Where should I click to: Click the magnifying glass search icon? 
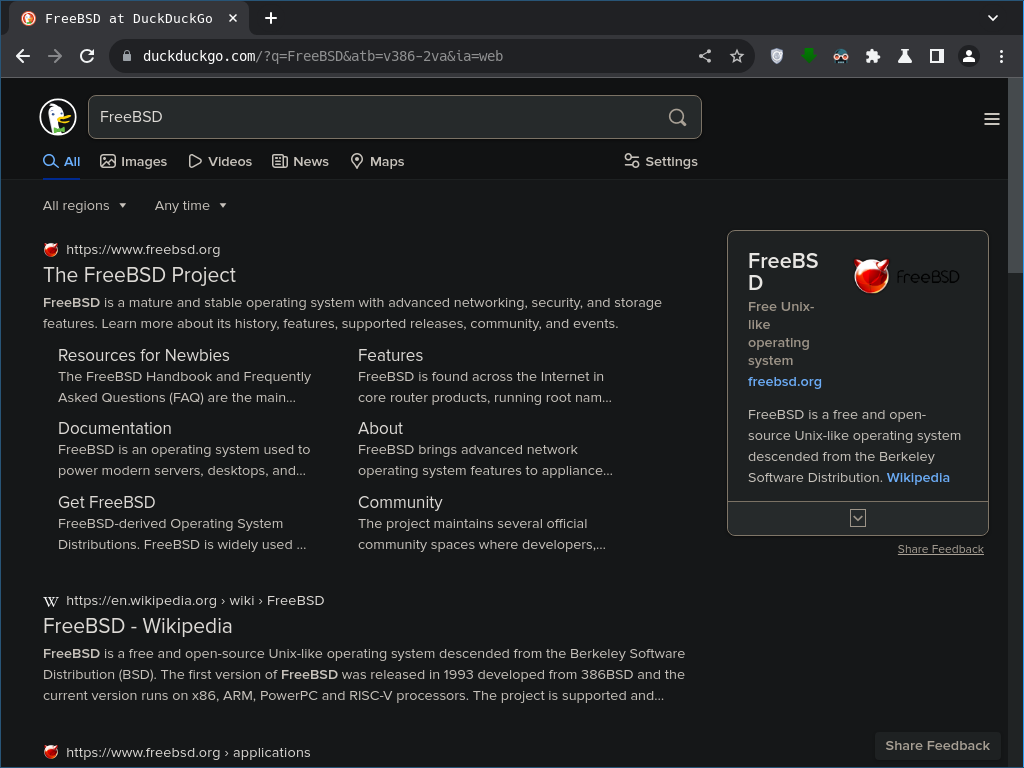tap(677, 117)
